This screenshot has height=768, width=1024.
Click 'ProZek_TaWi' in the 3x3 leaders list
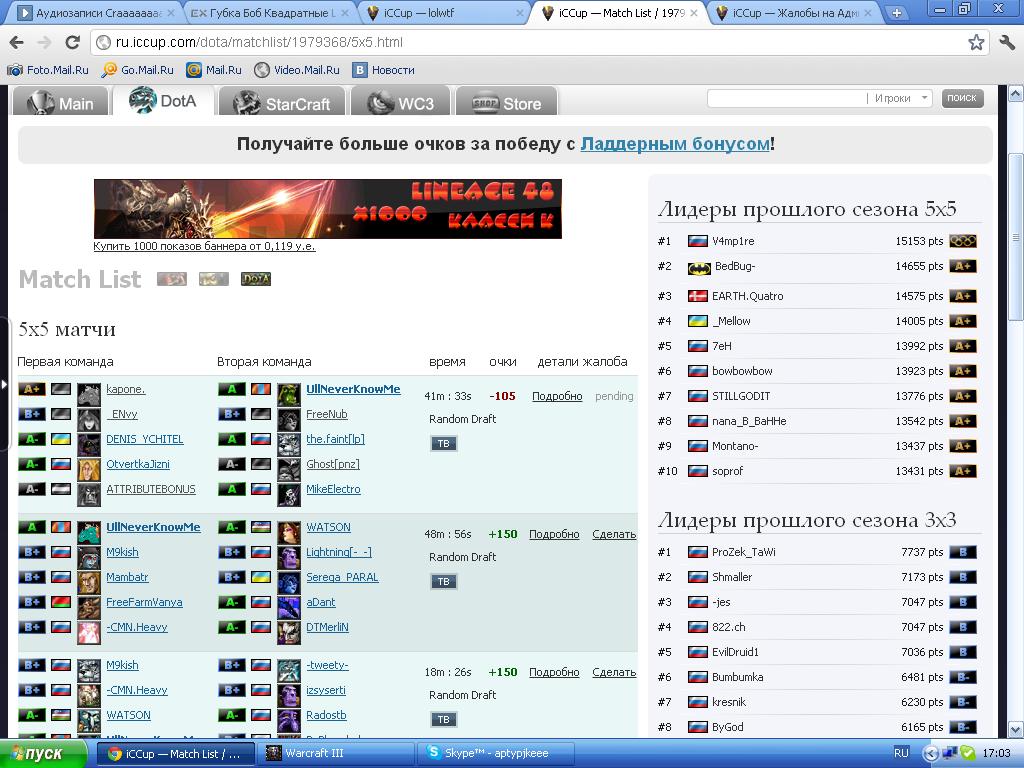point(743,552)
